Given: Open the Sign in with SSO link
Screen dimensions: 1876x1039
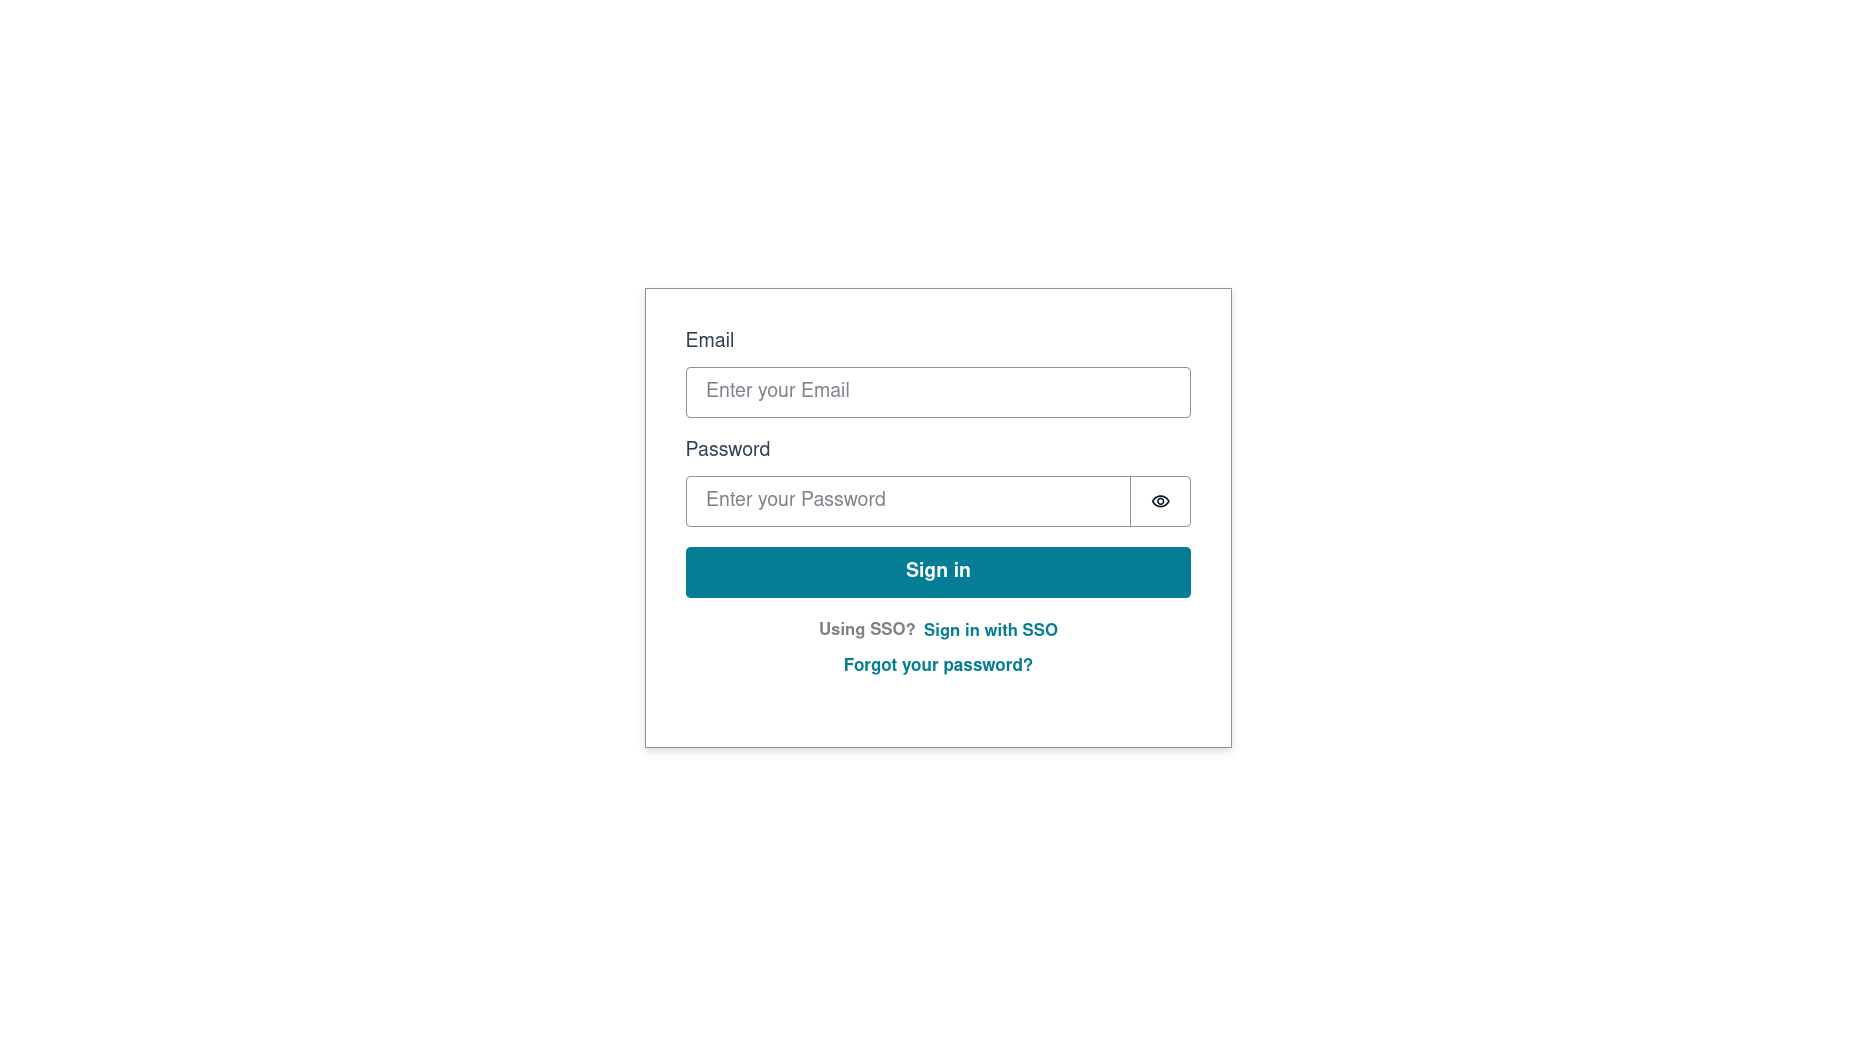Looking at the screenshot, I should coord(990,631).
